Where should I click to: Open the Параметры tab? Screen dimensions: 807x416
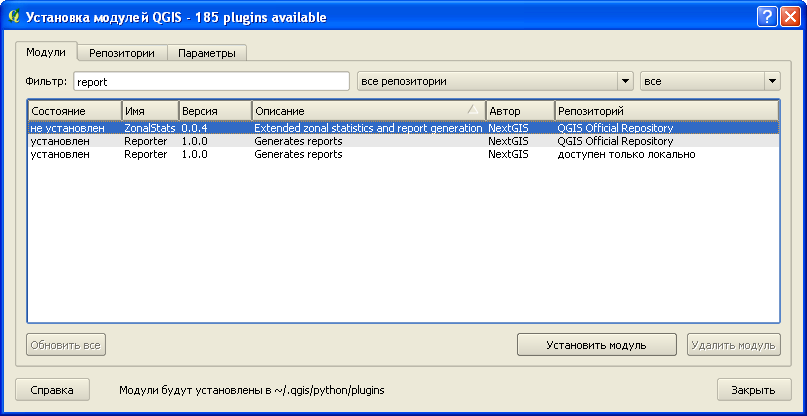coord(206,52)
